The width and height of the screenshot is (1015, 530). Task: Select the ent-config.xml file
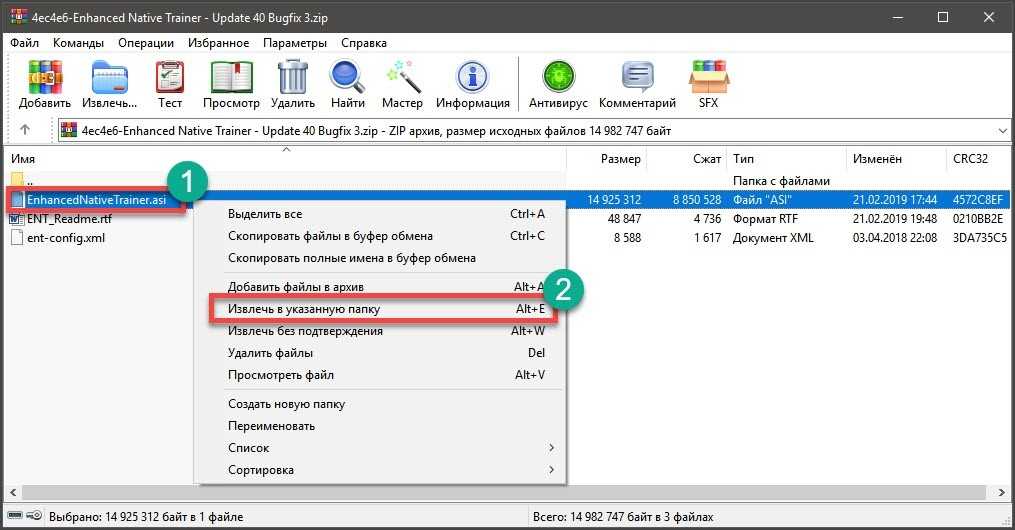click(65, 238)
